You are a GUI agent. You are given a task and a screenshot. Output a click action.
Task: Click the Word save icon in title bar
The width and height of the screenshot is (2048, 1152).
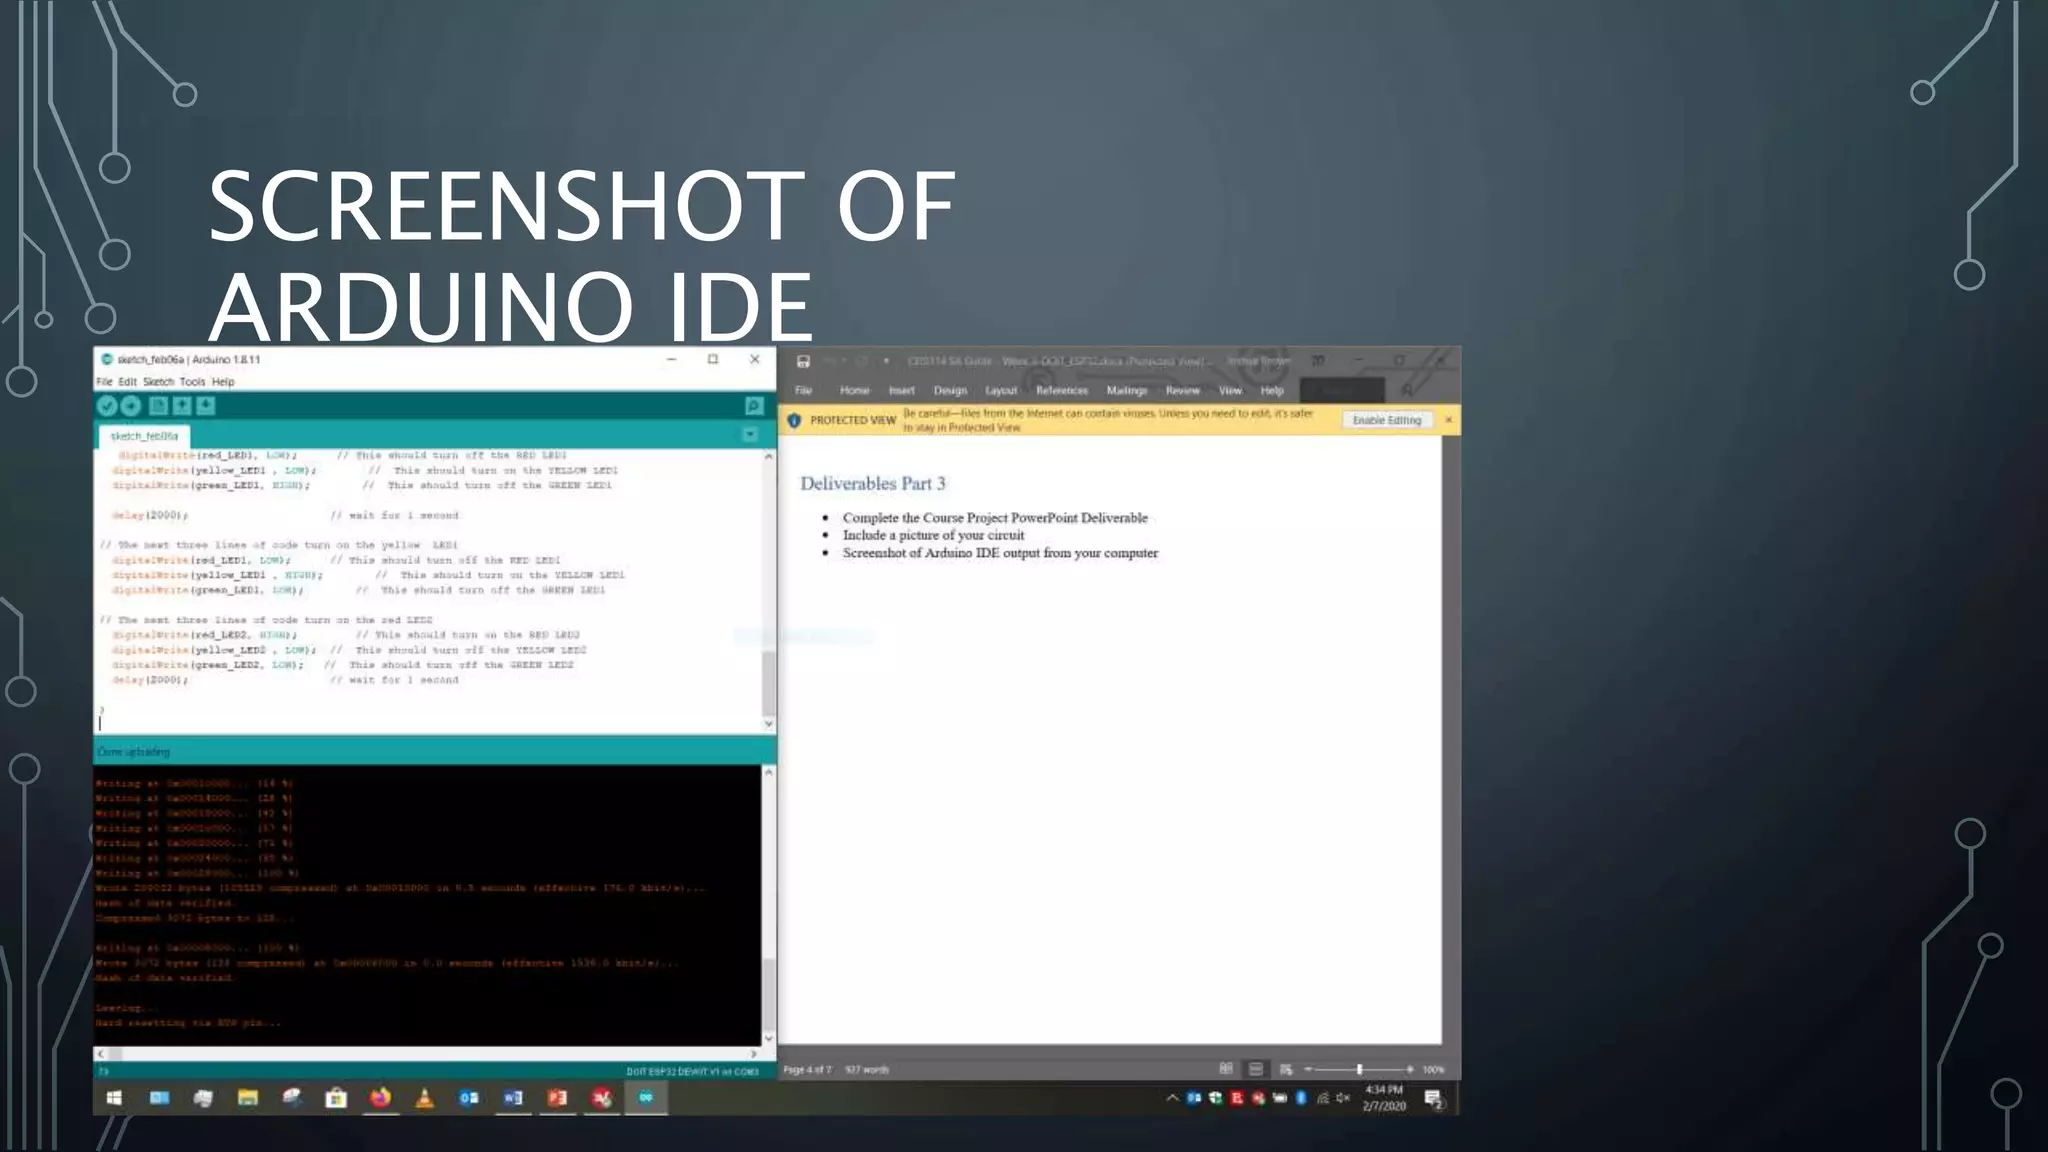803,361
